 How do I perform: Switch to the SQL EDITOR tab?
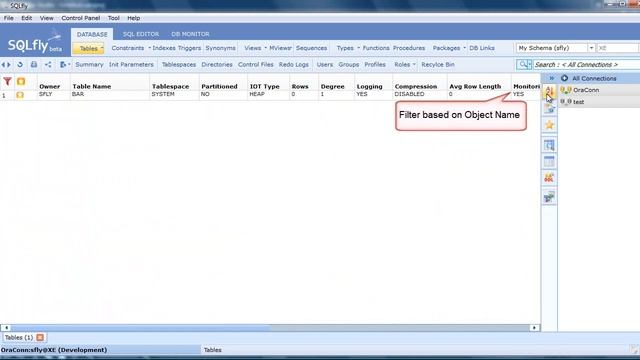pyautogui.click(x=141, y=34)
